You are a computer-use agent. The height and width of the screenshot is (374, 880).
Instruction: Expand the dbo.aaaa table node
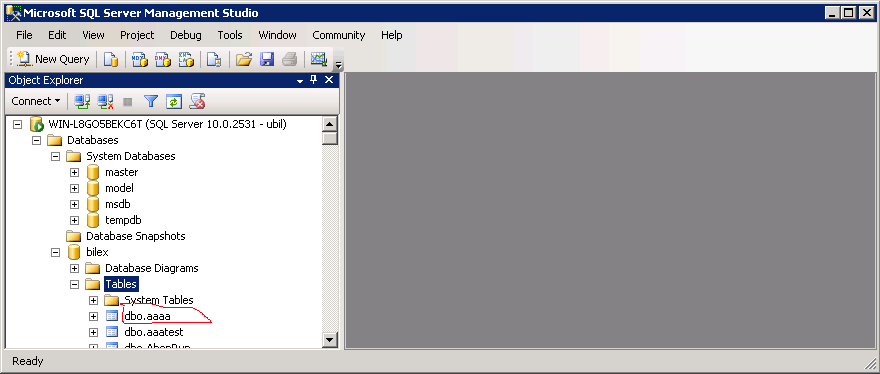coord(93,316)
